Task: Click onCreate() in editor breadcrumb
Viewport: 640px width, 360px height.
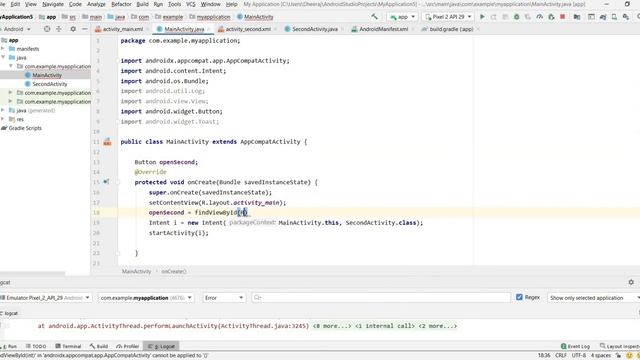Action: tap(173, 271)
